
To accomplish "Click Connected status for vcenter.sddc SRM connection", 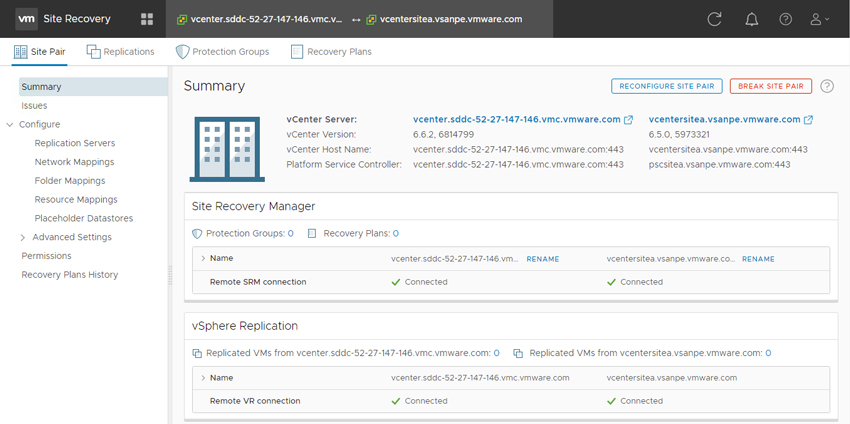I will [419, 282].
